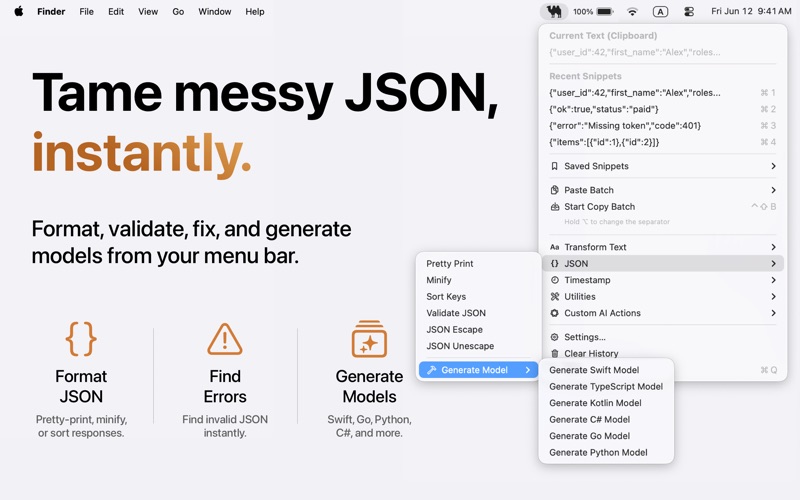The height and width of the screenshot is (500, 800).
Task: Expand the Utilities submenu chevron
Action: point(773,296)
